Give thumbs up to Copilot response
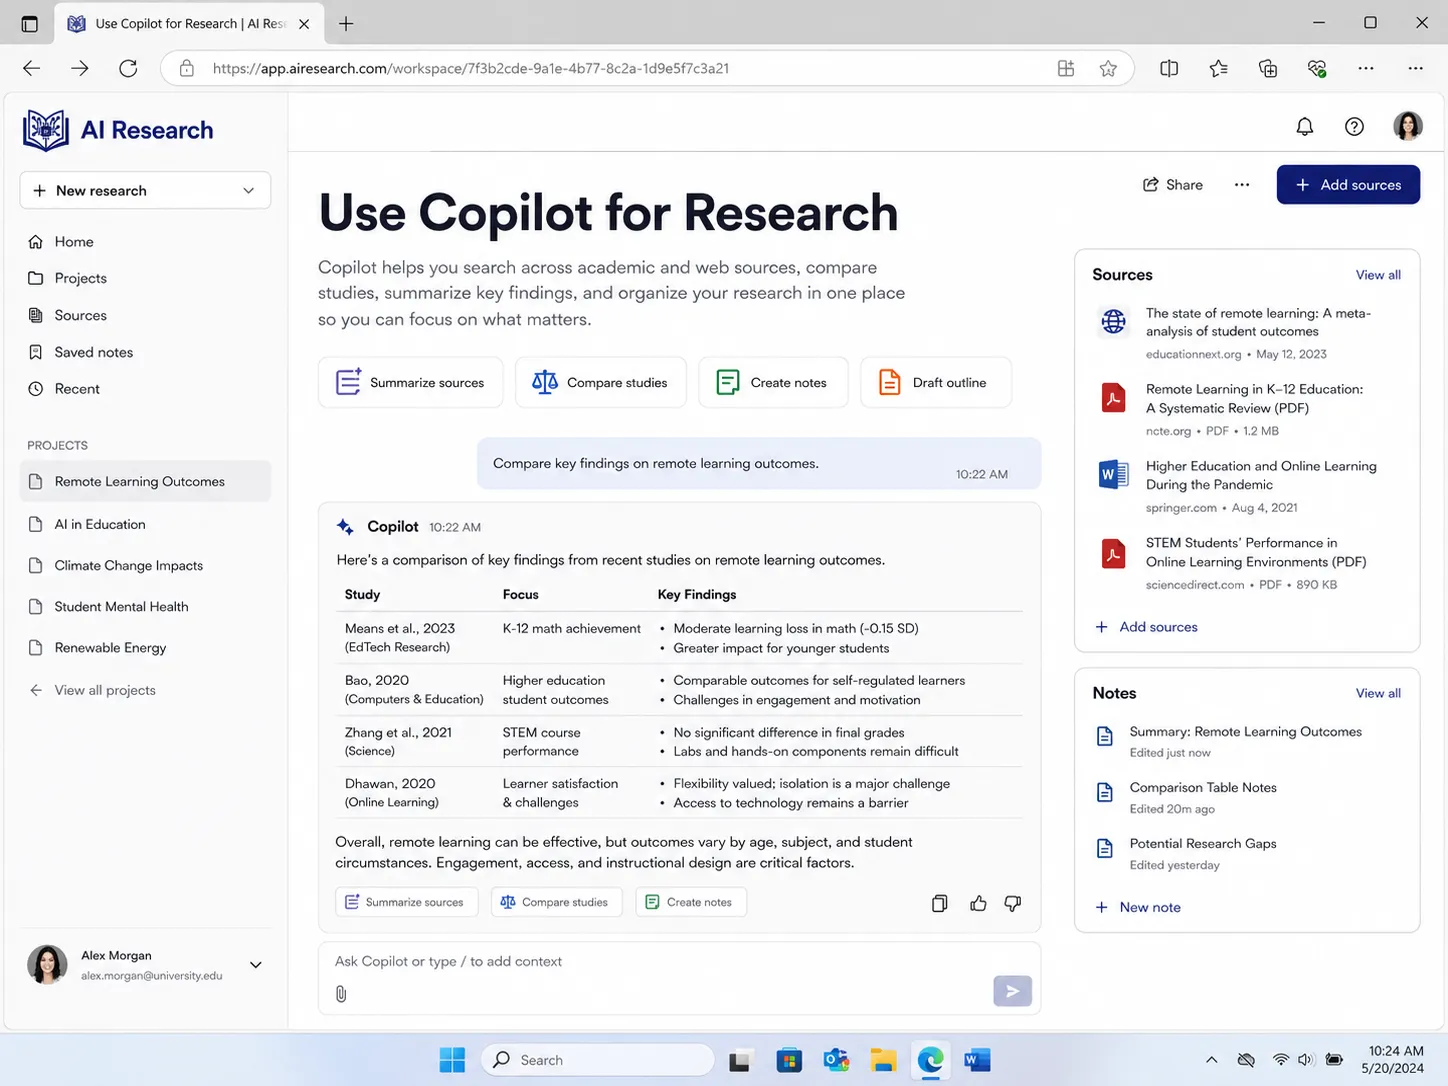The height and width of the screenshot is (1086, 1448). point(978,903)
